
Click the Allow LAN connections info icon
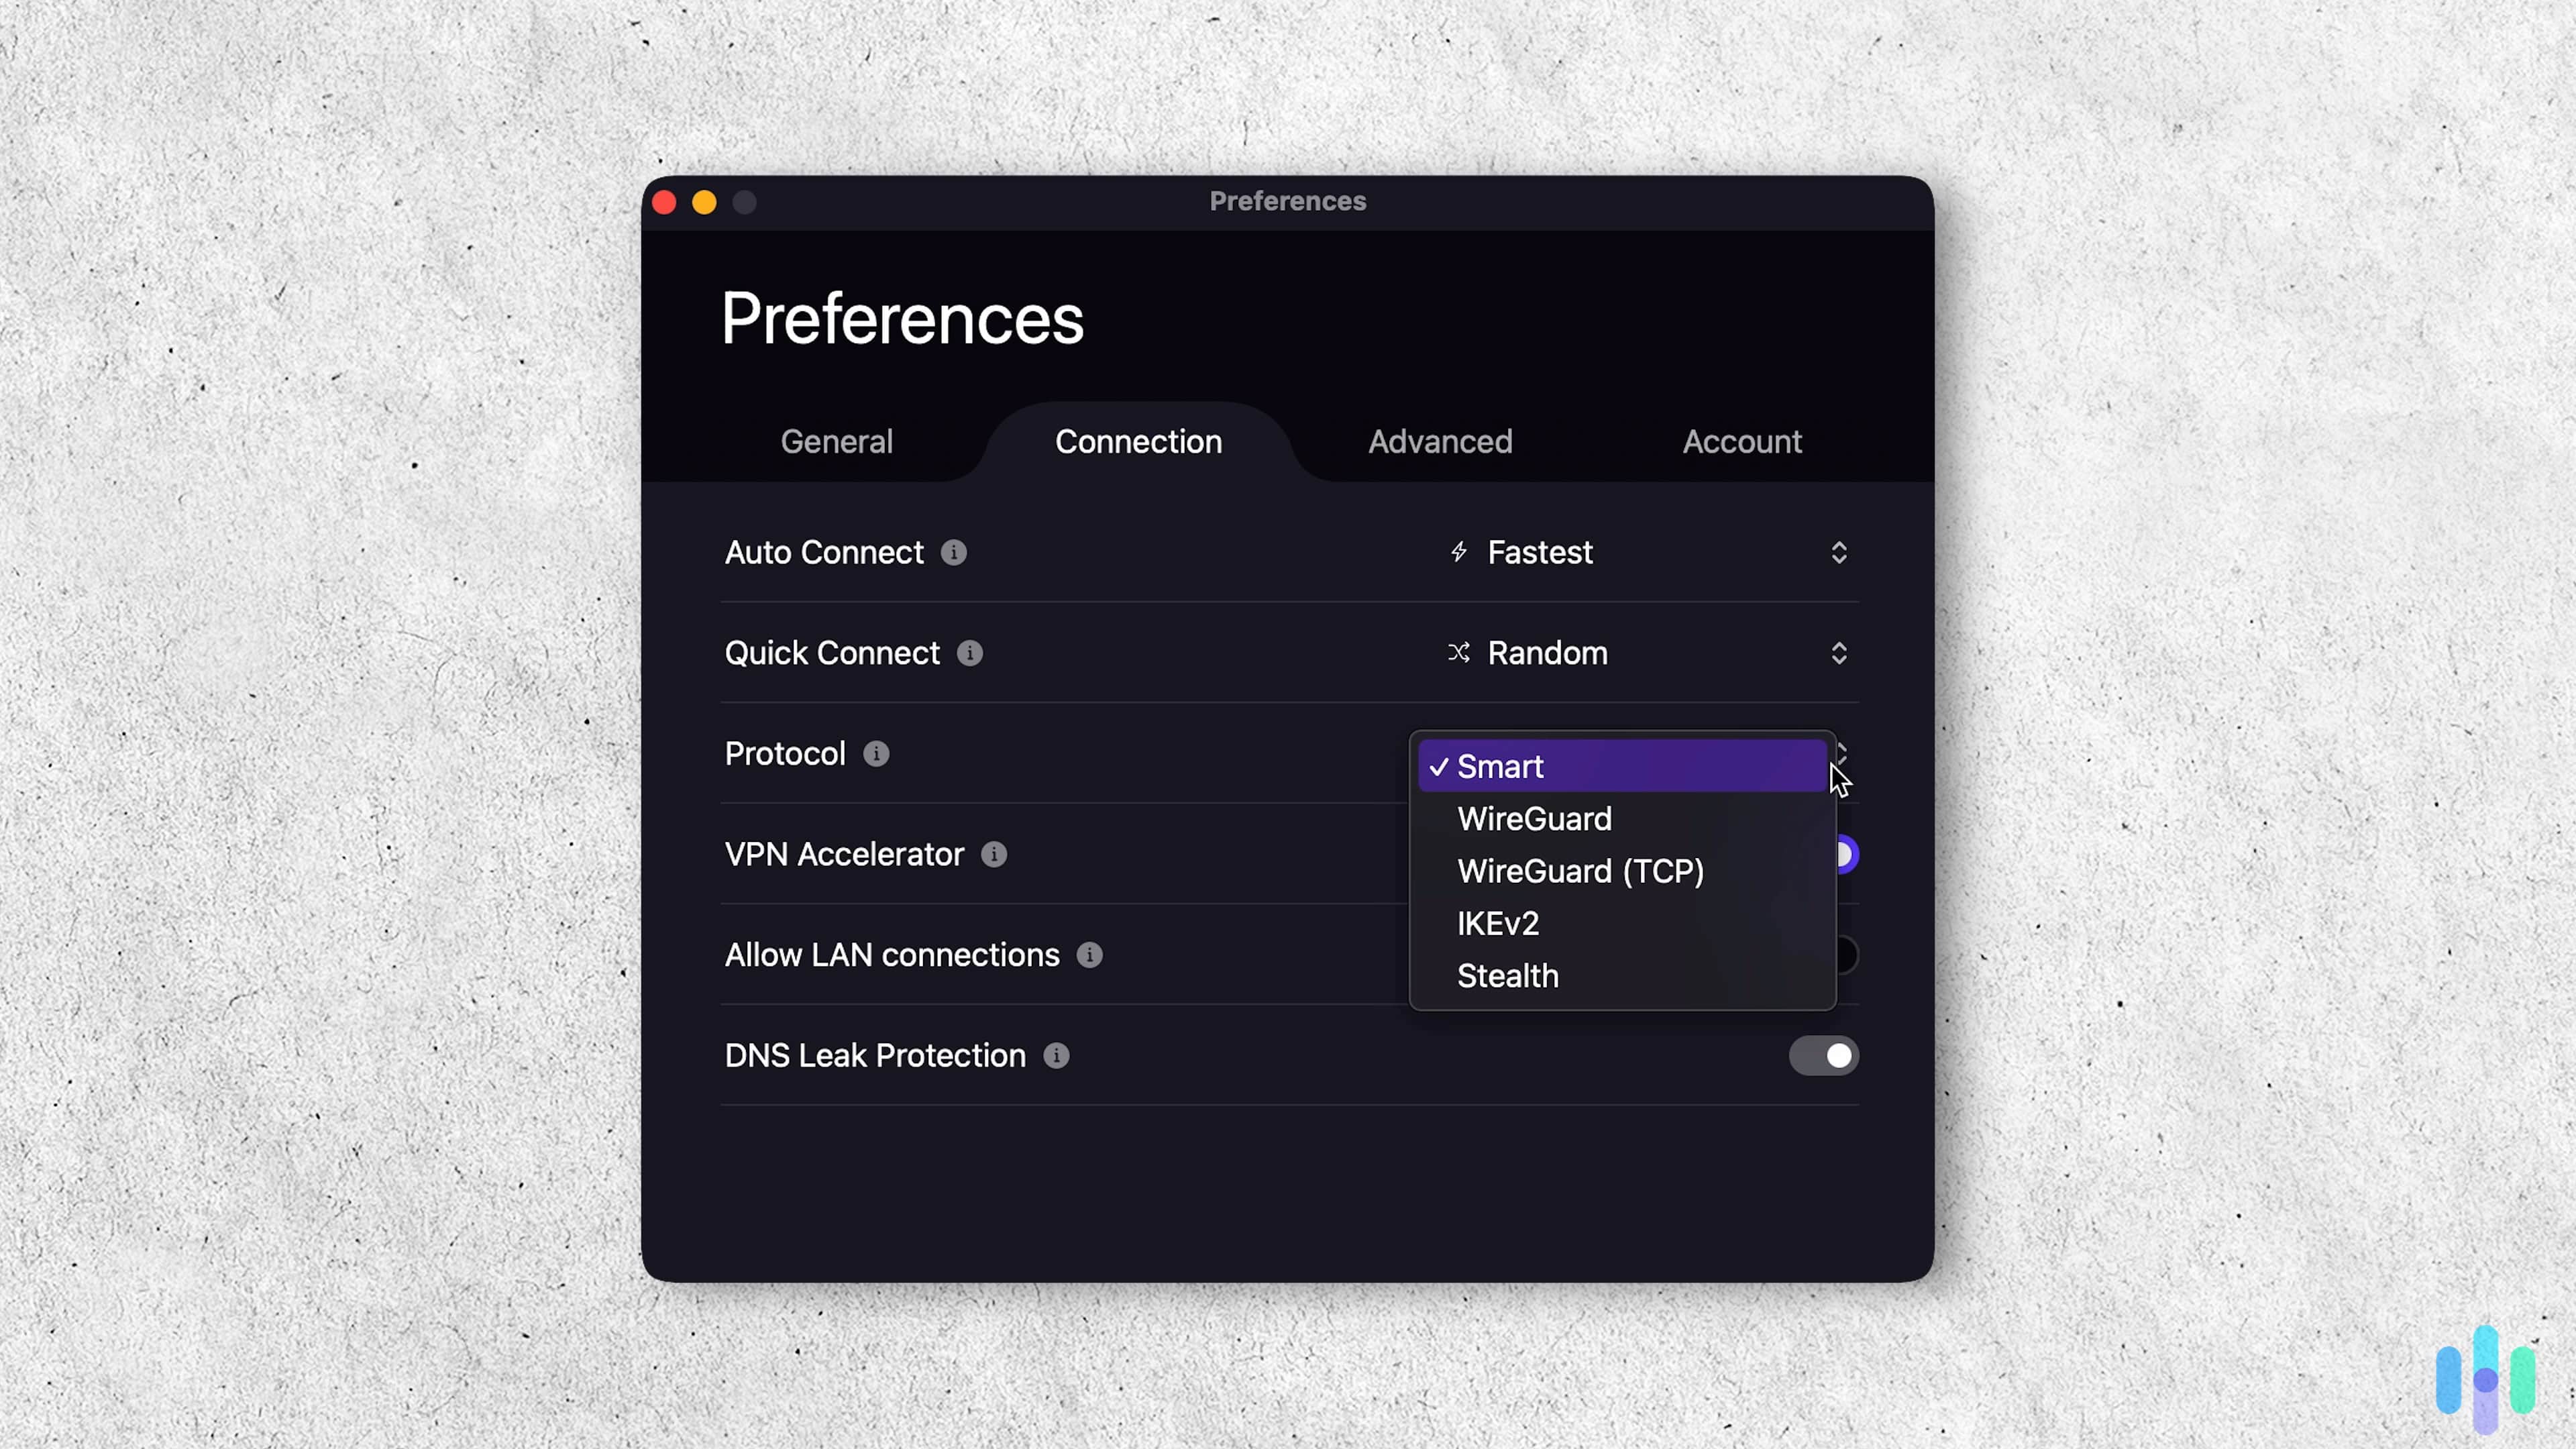pos(1089,955)
